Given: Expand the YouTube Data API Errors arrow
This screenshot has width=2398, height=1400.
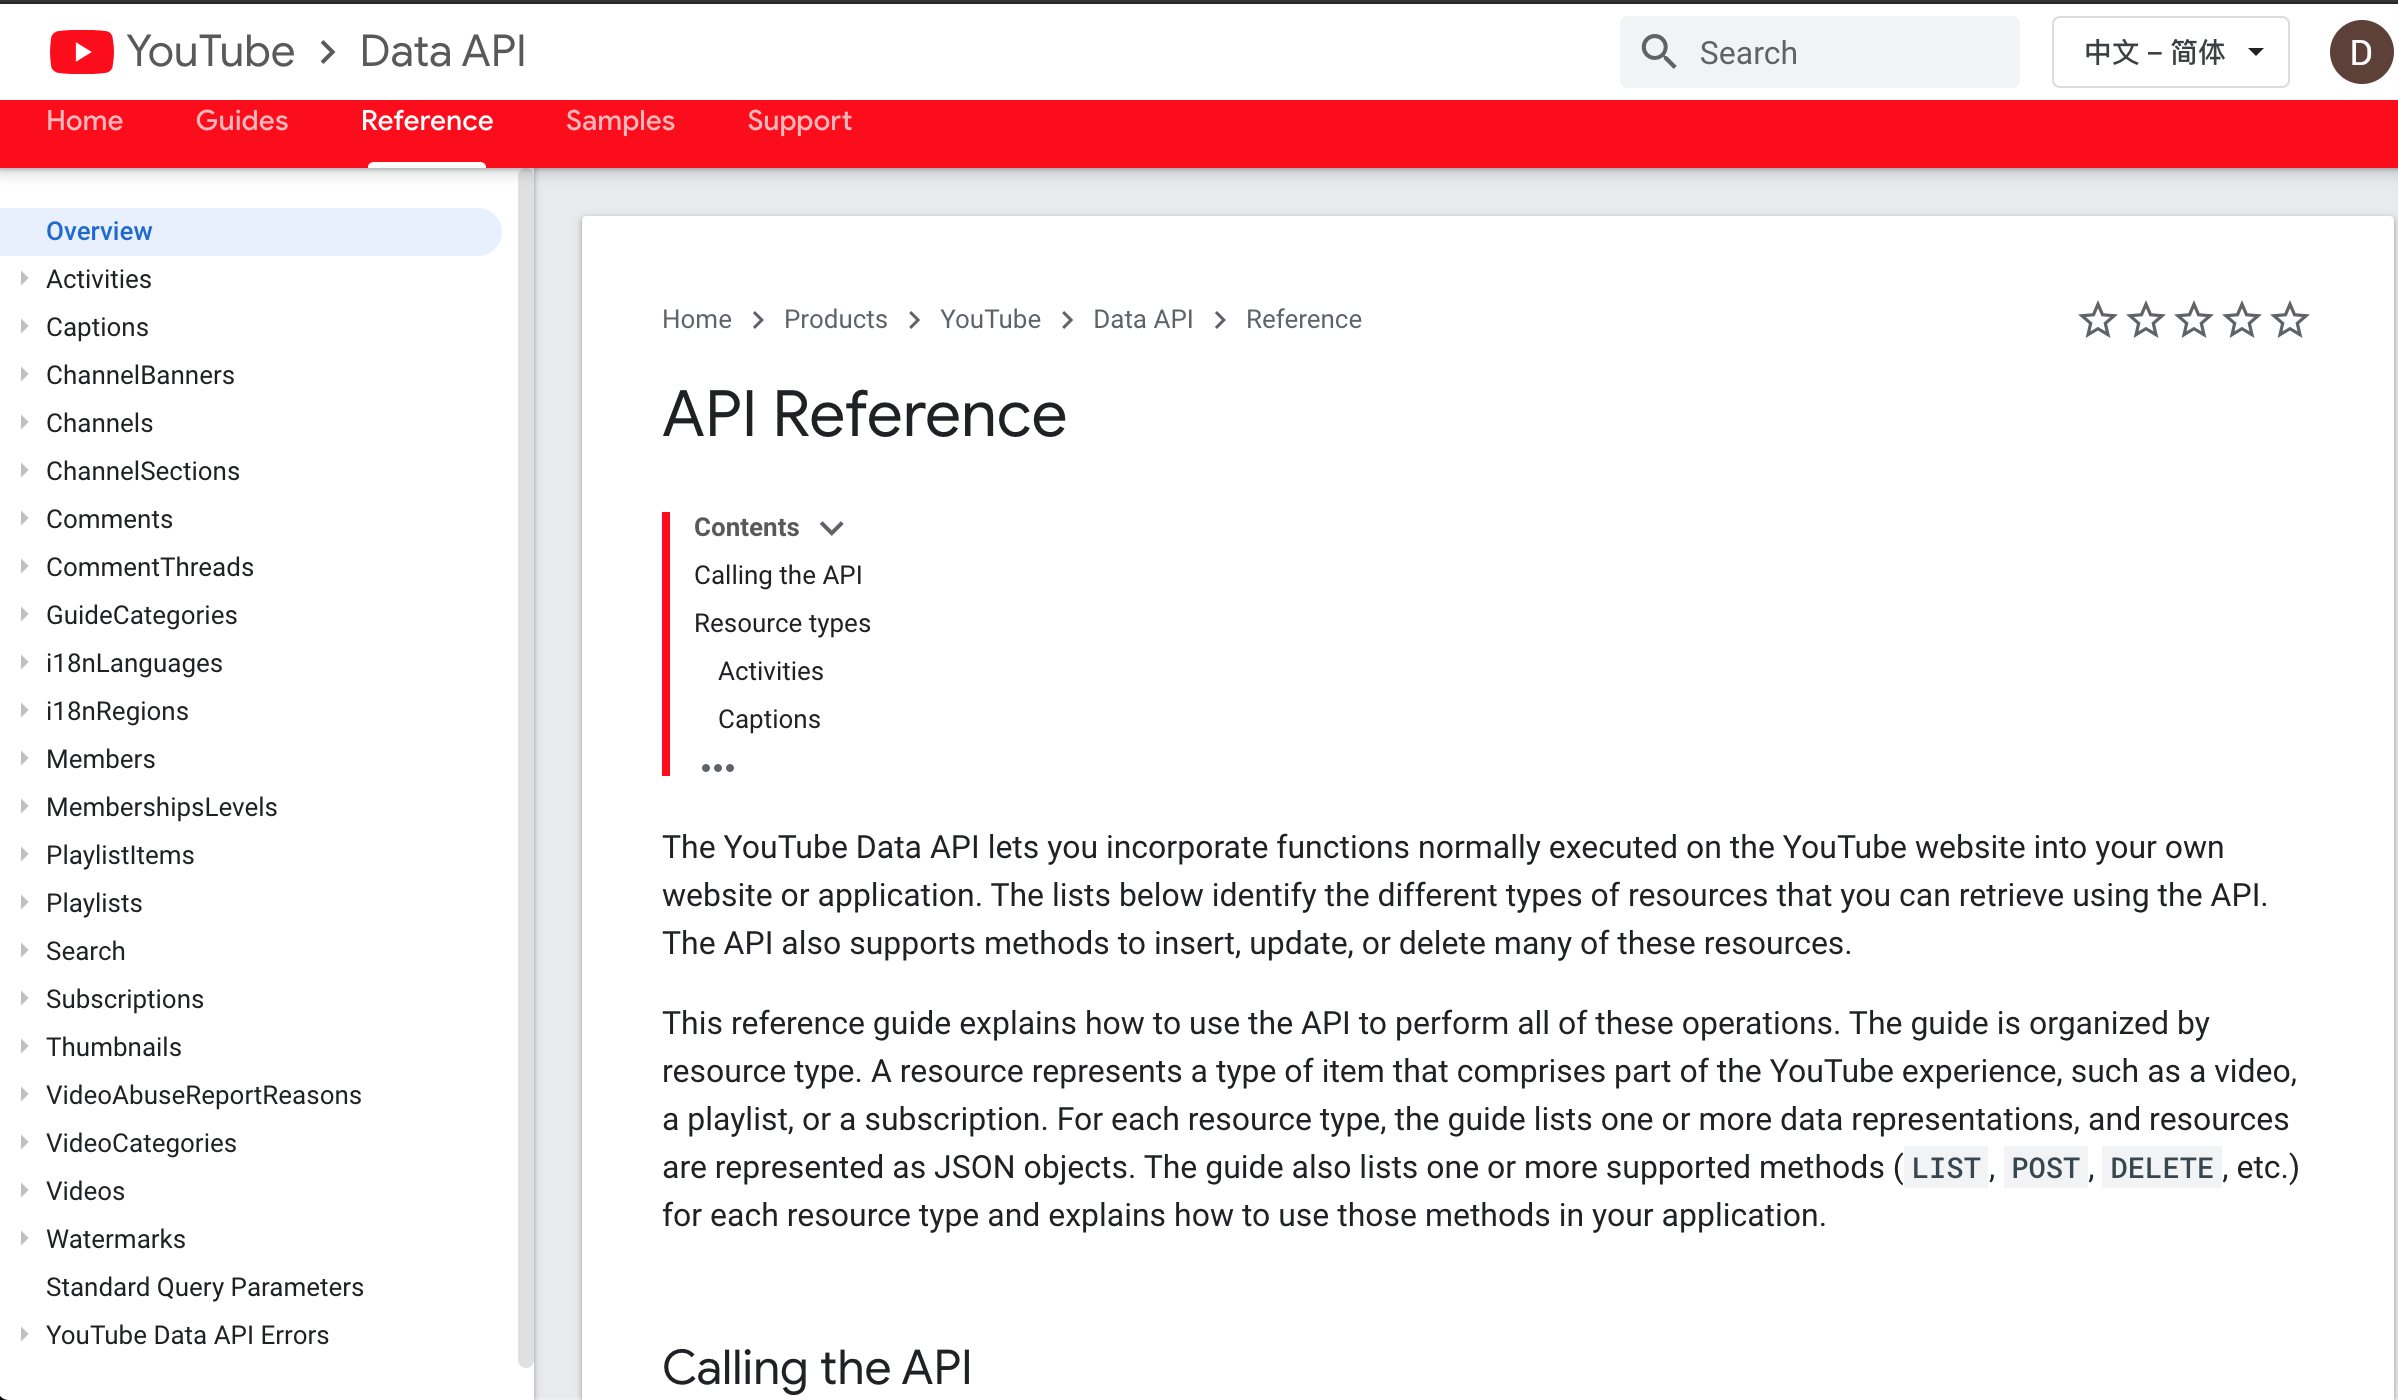Looking at the screenshot, I should tap(24, 1334).
